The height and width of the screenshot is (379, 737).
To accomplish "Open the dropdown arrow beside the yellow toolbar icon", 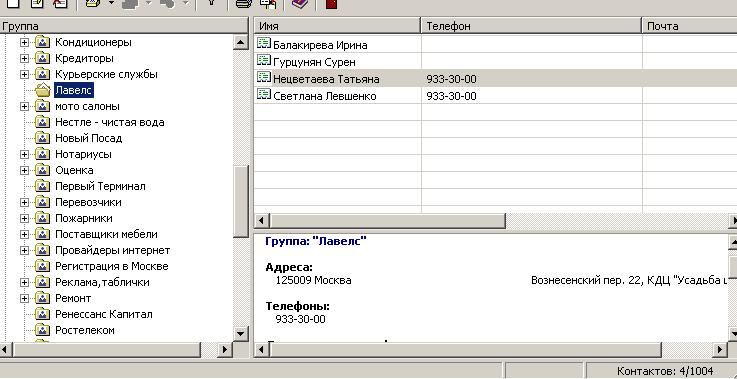I will (111, 3).
